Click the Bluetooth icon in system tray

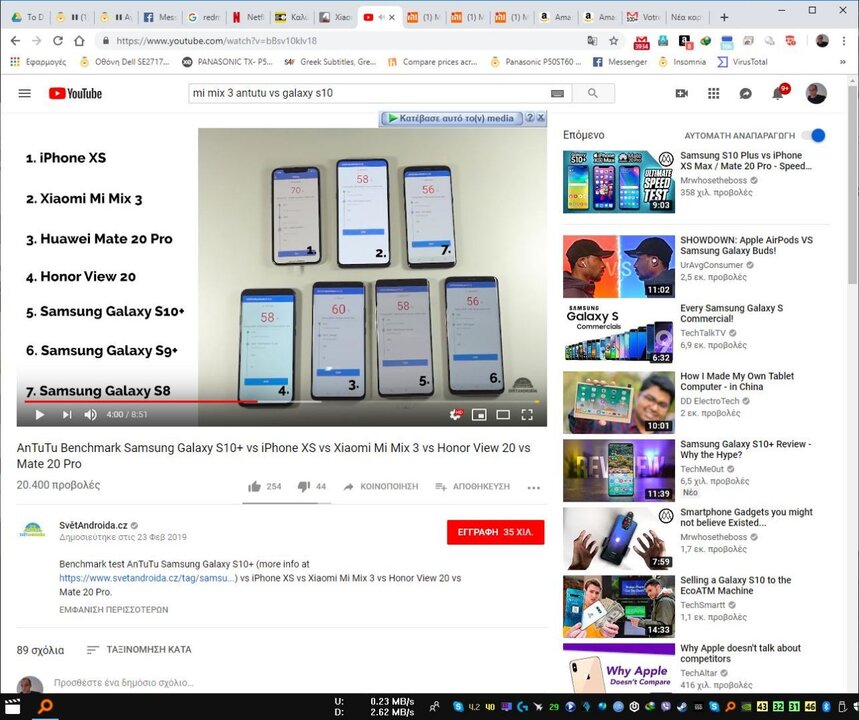[x=826, y=707]
